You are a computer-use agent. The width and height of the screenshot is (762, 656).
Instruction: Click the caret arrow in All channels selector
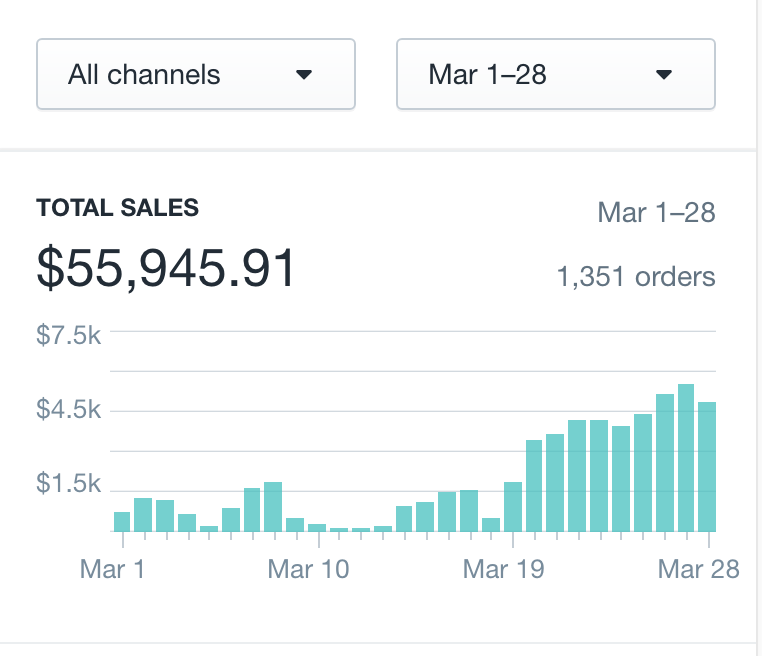[305, 75]
